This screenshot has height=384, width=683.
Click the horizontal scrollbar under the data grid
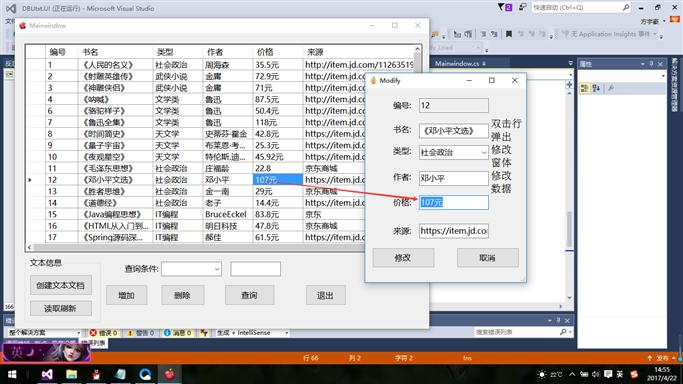click(x=196, y=247)
